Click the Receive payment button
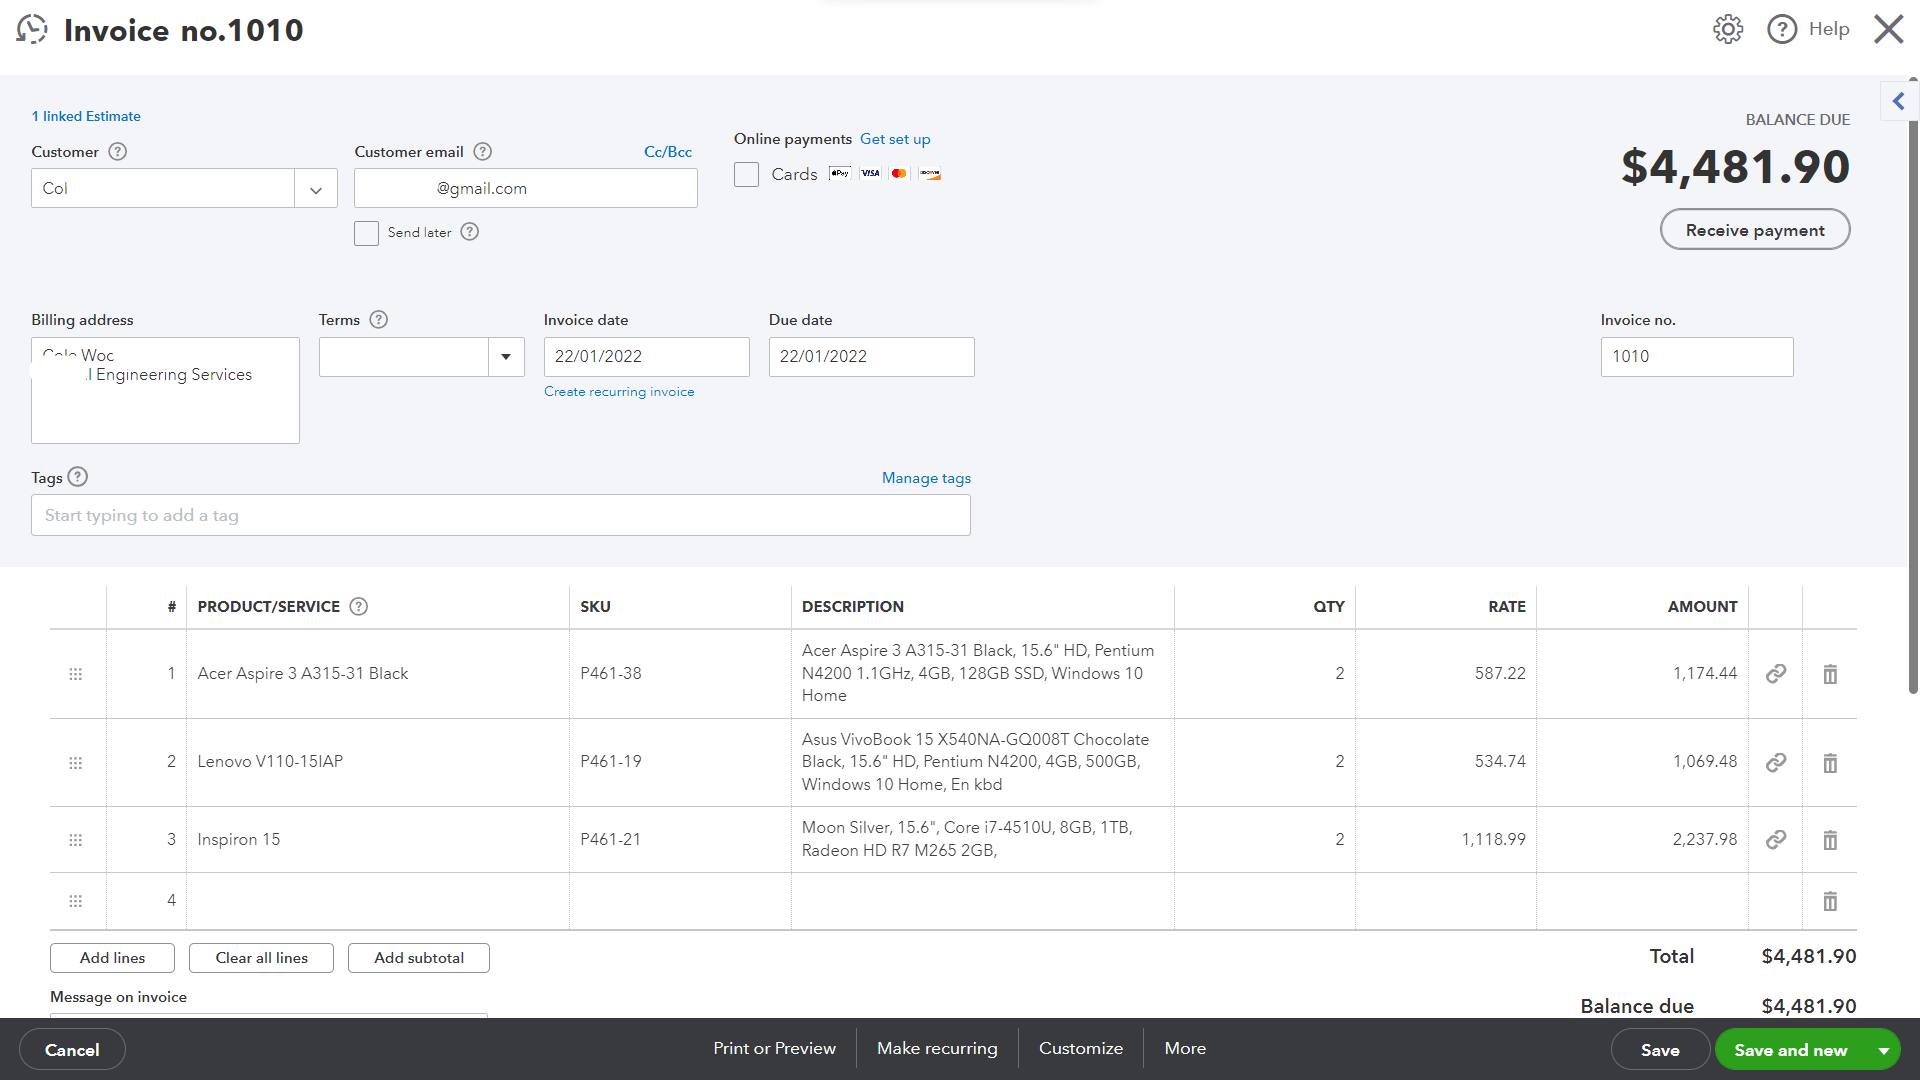The width and height of the screenshot is (1920, 1080). pyautogui.click(x=1755, y=230)
